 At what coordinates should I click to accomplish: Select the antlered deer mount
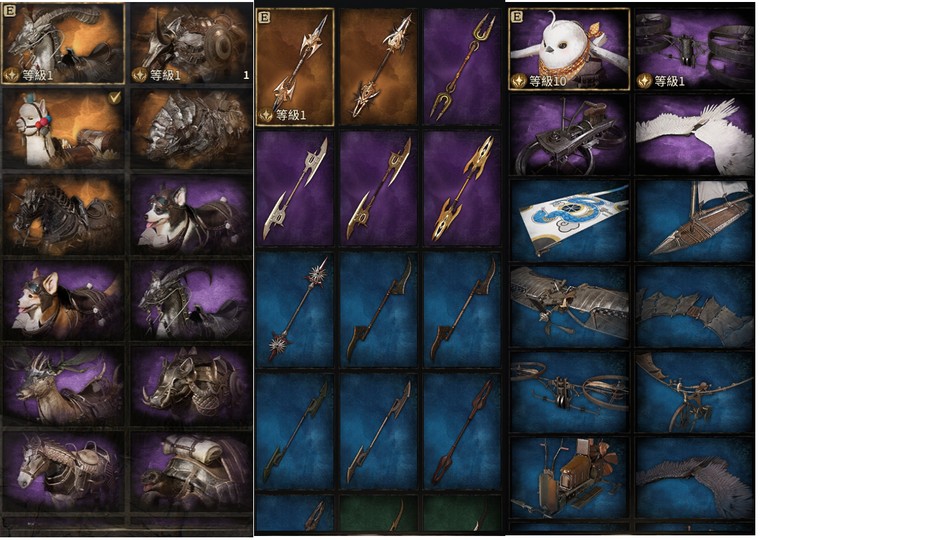click(64, 386)
